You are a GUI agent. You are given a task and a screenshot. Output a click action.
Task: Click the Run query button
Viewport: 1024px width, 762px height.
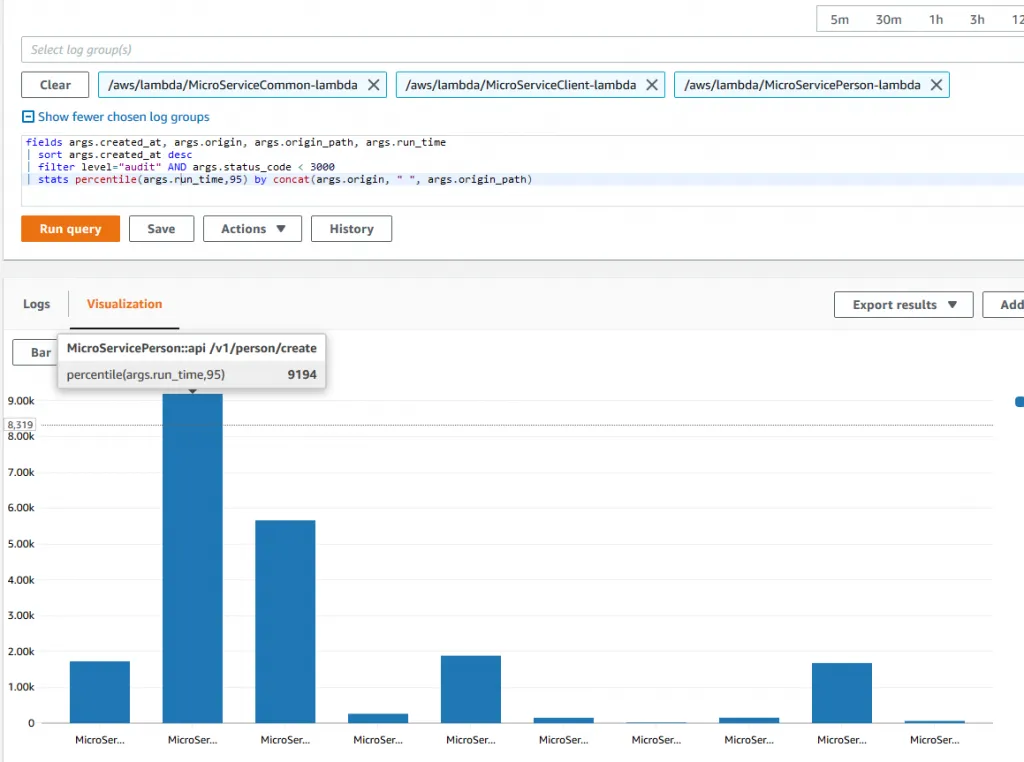point(70,229)
